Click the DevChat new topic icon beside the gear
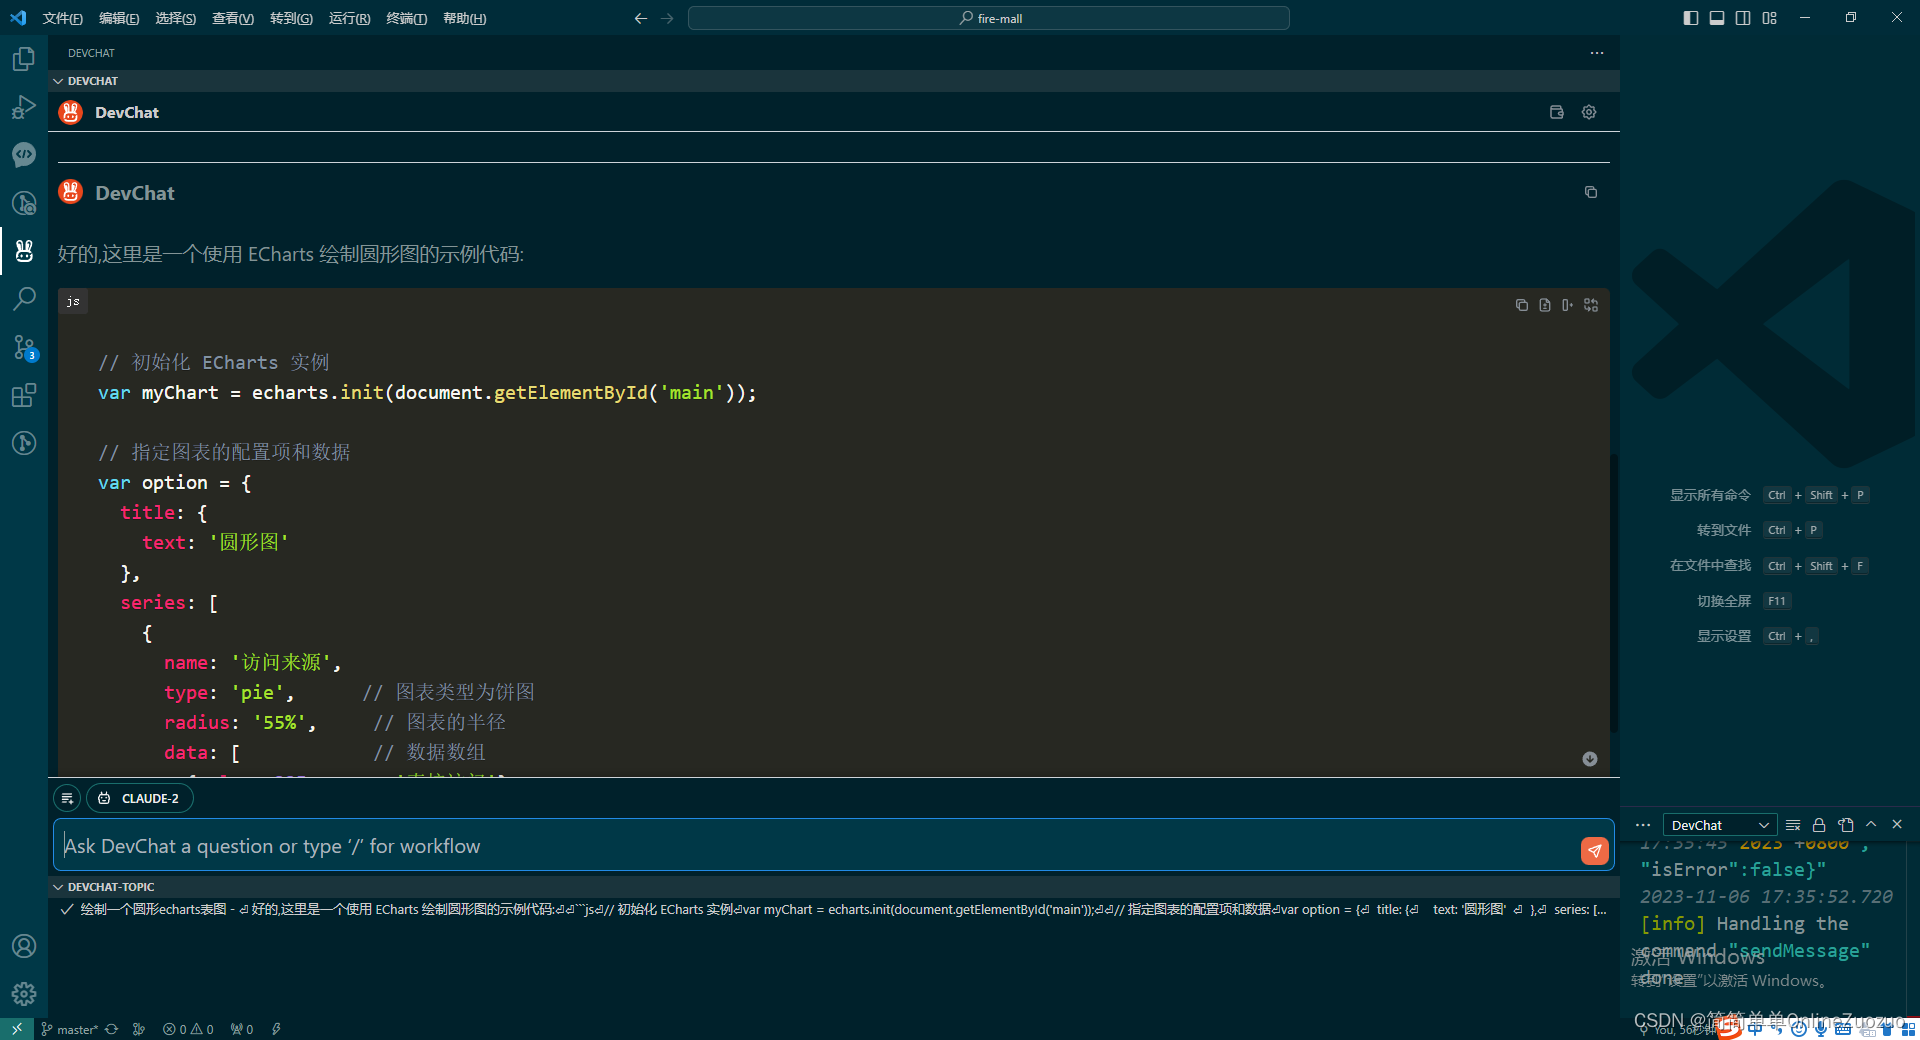The height and width of the screenshot is (1040, 1920). tap(1557, 112)
